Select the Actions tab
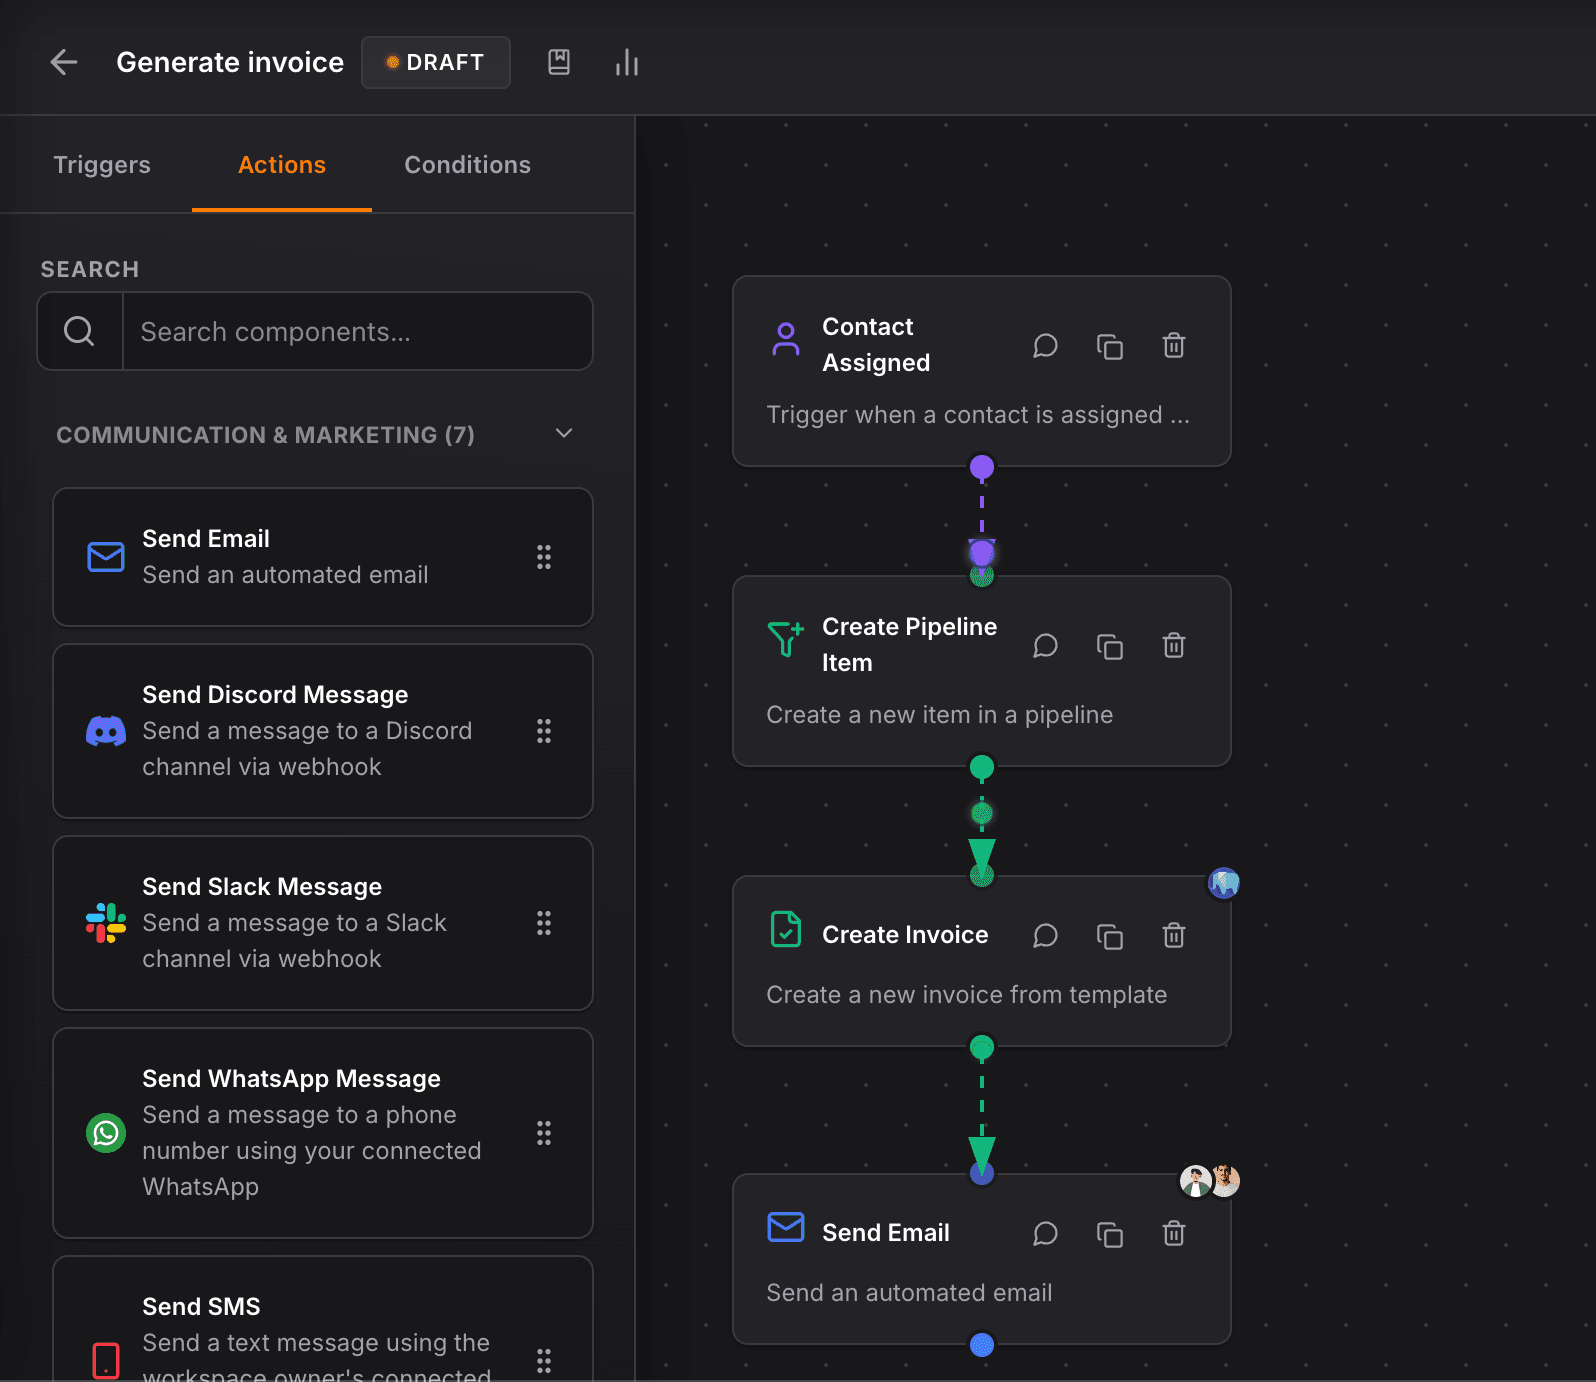This screenshot has width=1596, height=1382. [282, 165]
